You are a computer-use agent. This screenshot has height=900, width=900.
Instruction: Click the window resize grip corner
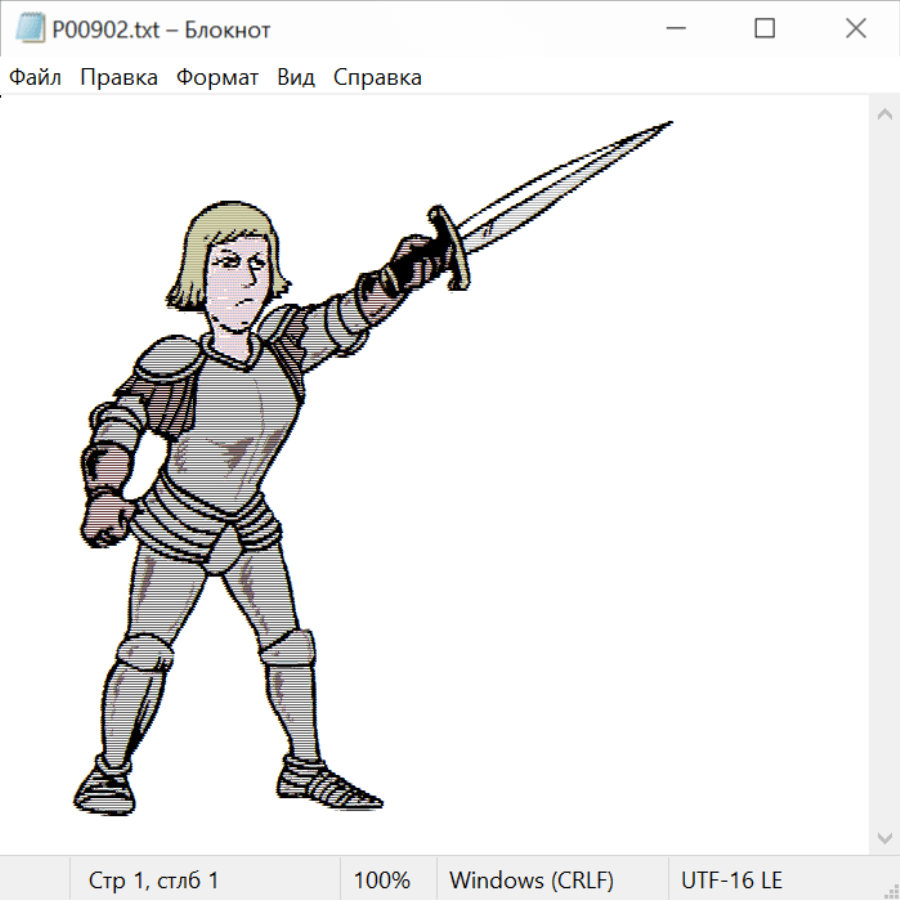(890, 890)
